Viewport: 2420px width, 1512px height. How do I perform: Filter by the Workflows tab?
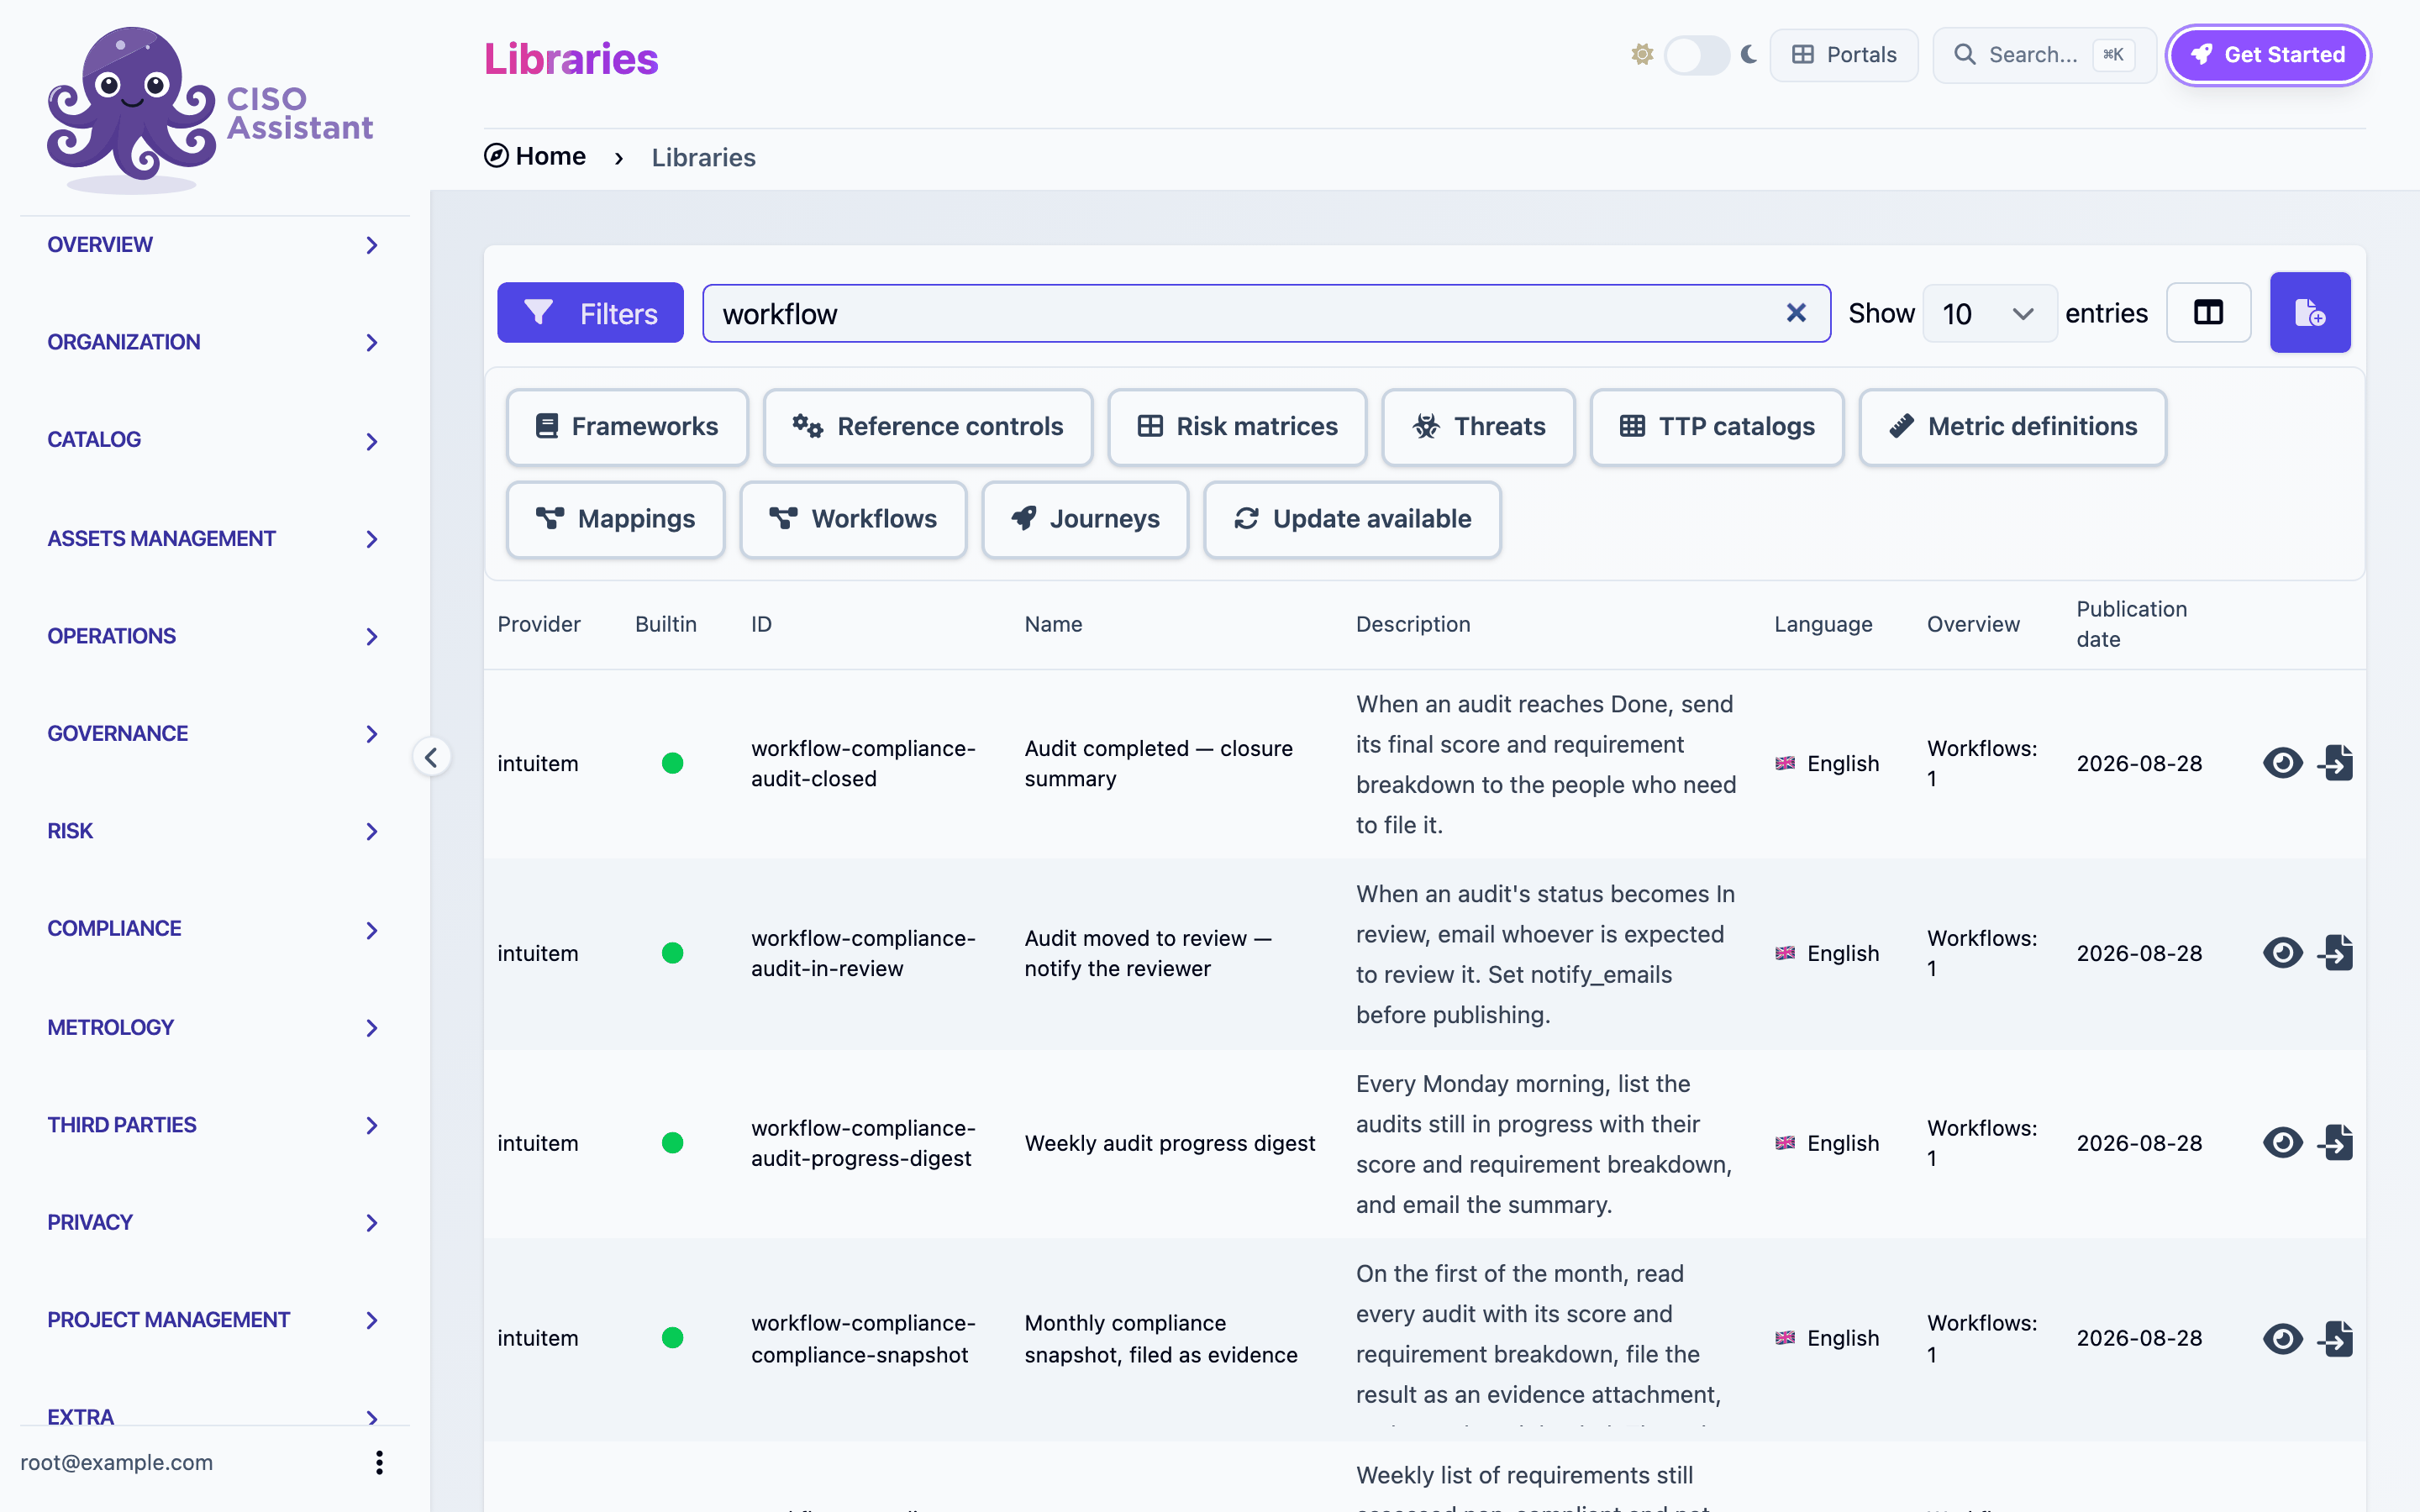click(853, 519)
